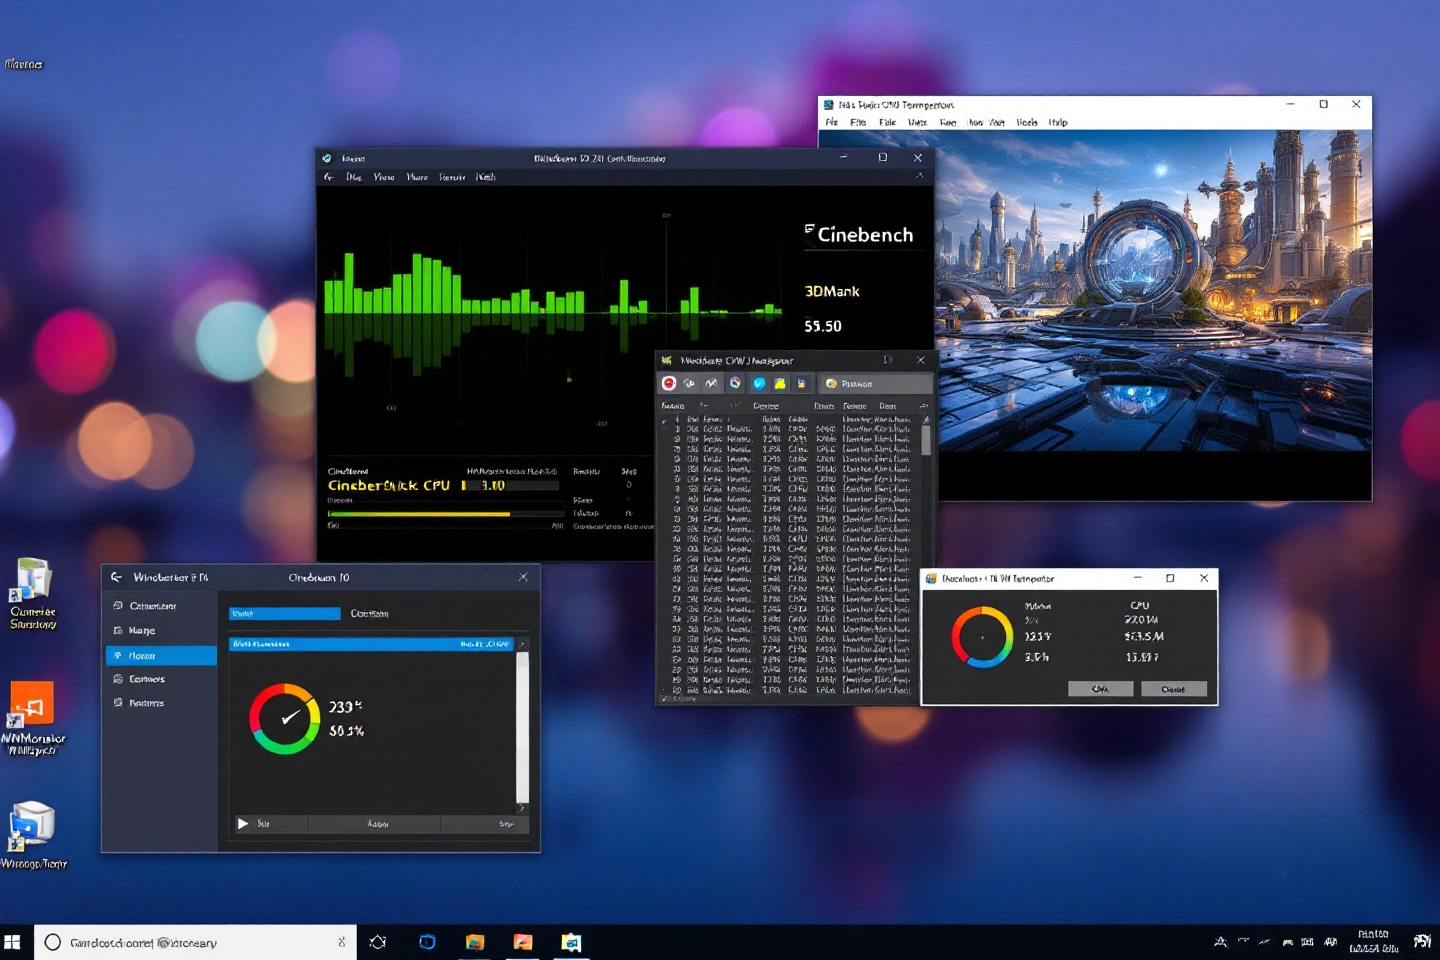Click the blue header row above the gauge
1440x960 pixels.
372,644
